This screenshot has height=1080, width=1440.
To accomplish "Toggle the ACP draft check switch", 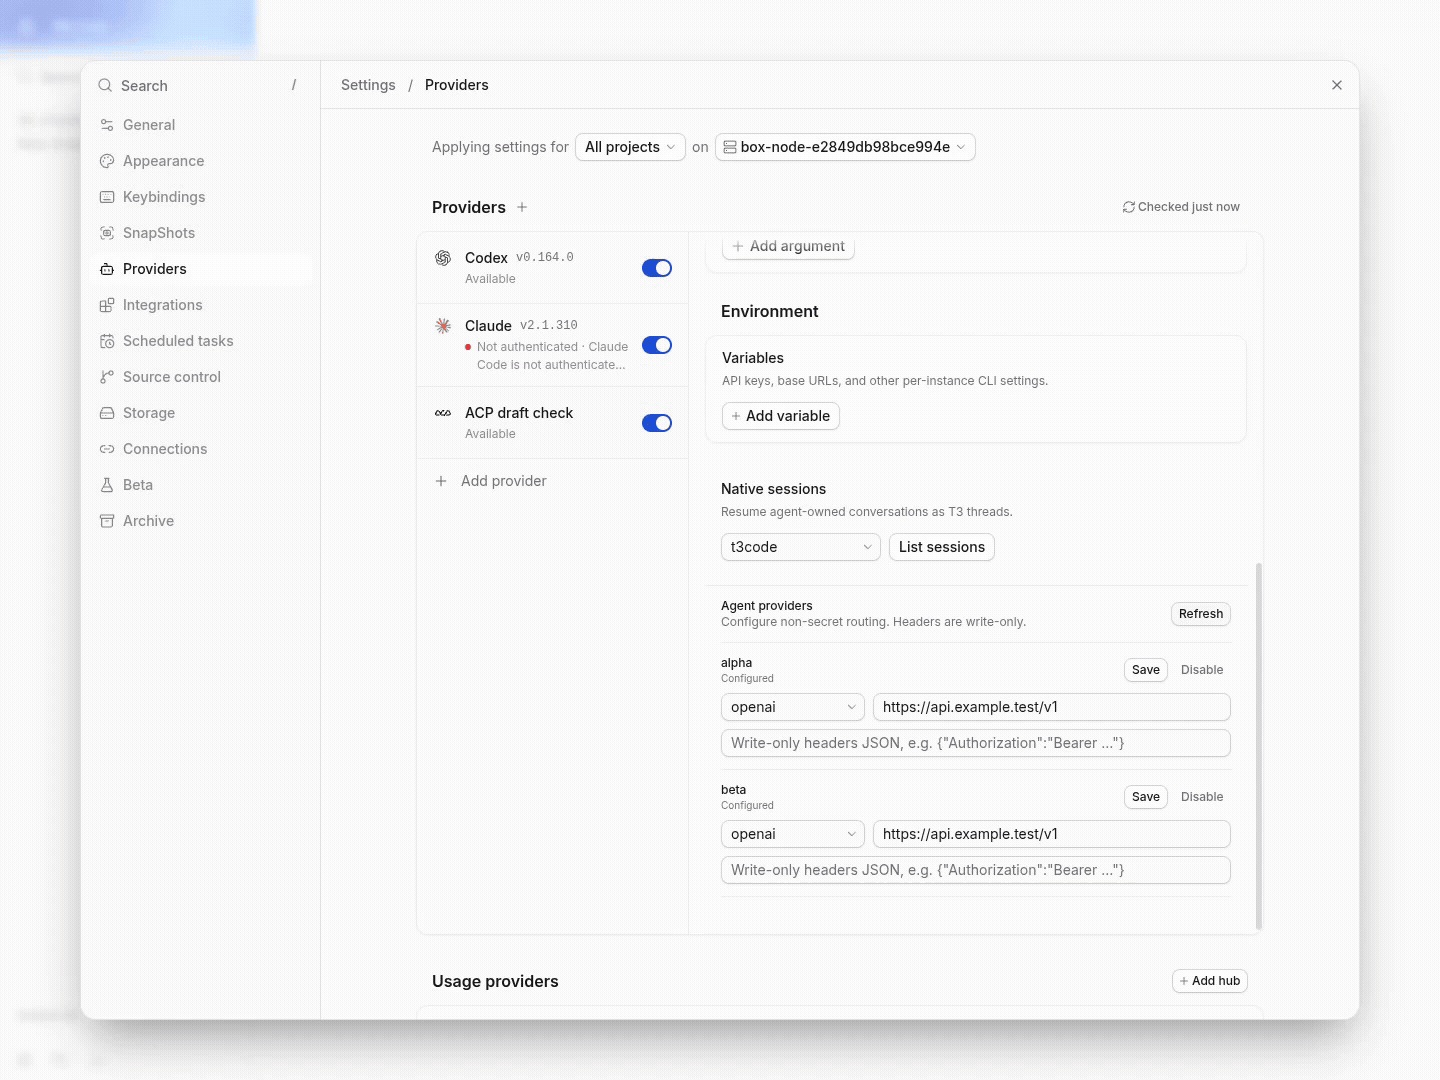I will pyautogui.click(x=657, y=423).
